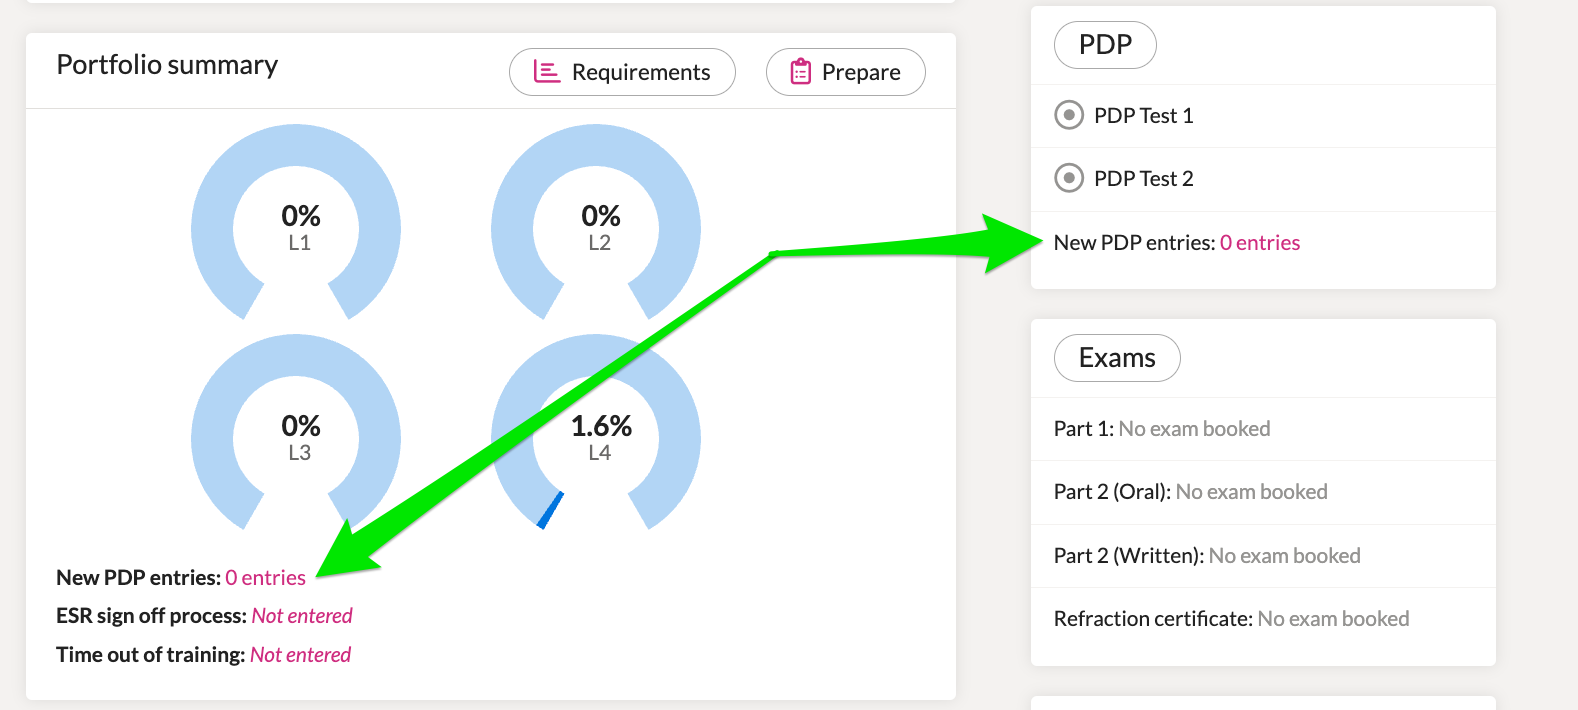Click the L2 0% progress ring
This screenshot has height=710, width=1578.
point(596,222)
